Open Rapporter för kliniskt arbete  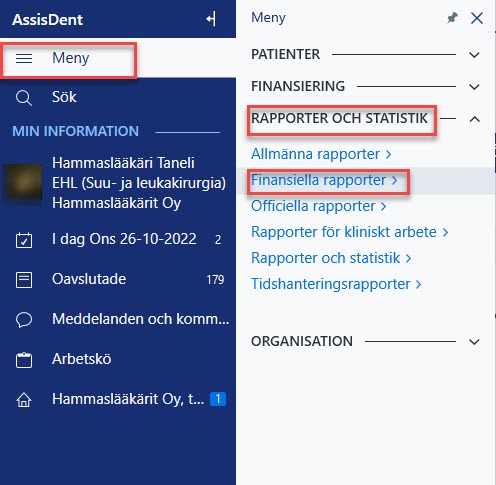(350, 232)
